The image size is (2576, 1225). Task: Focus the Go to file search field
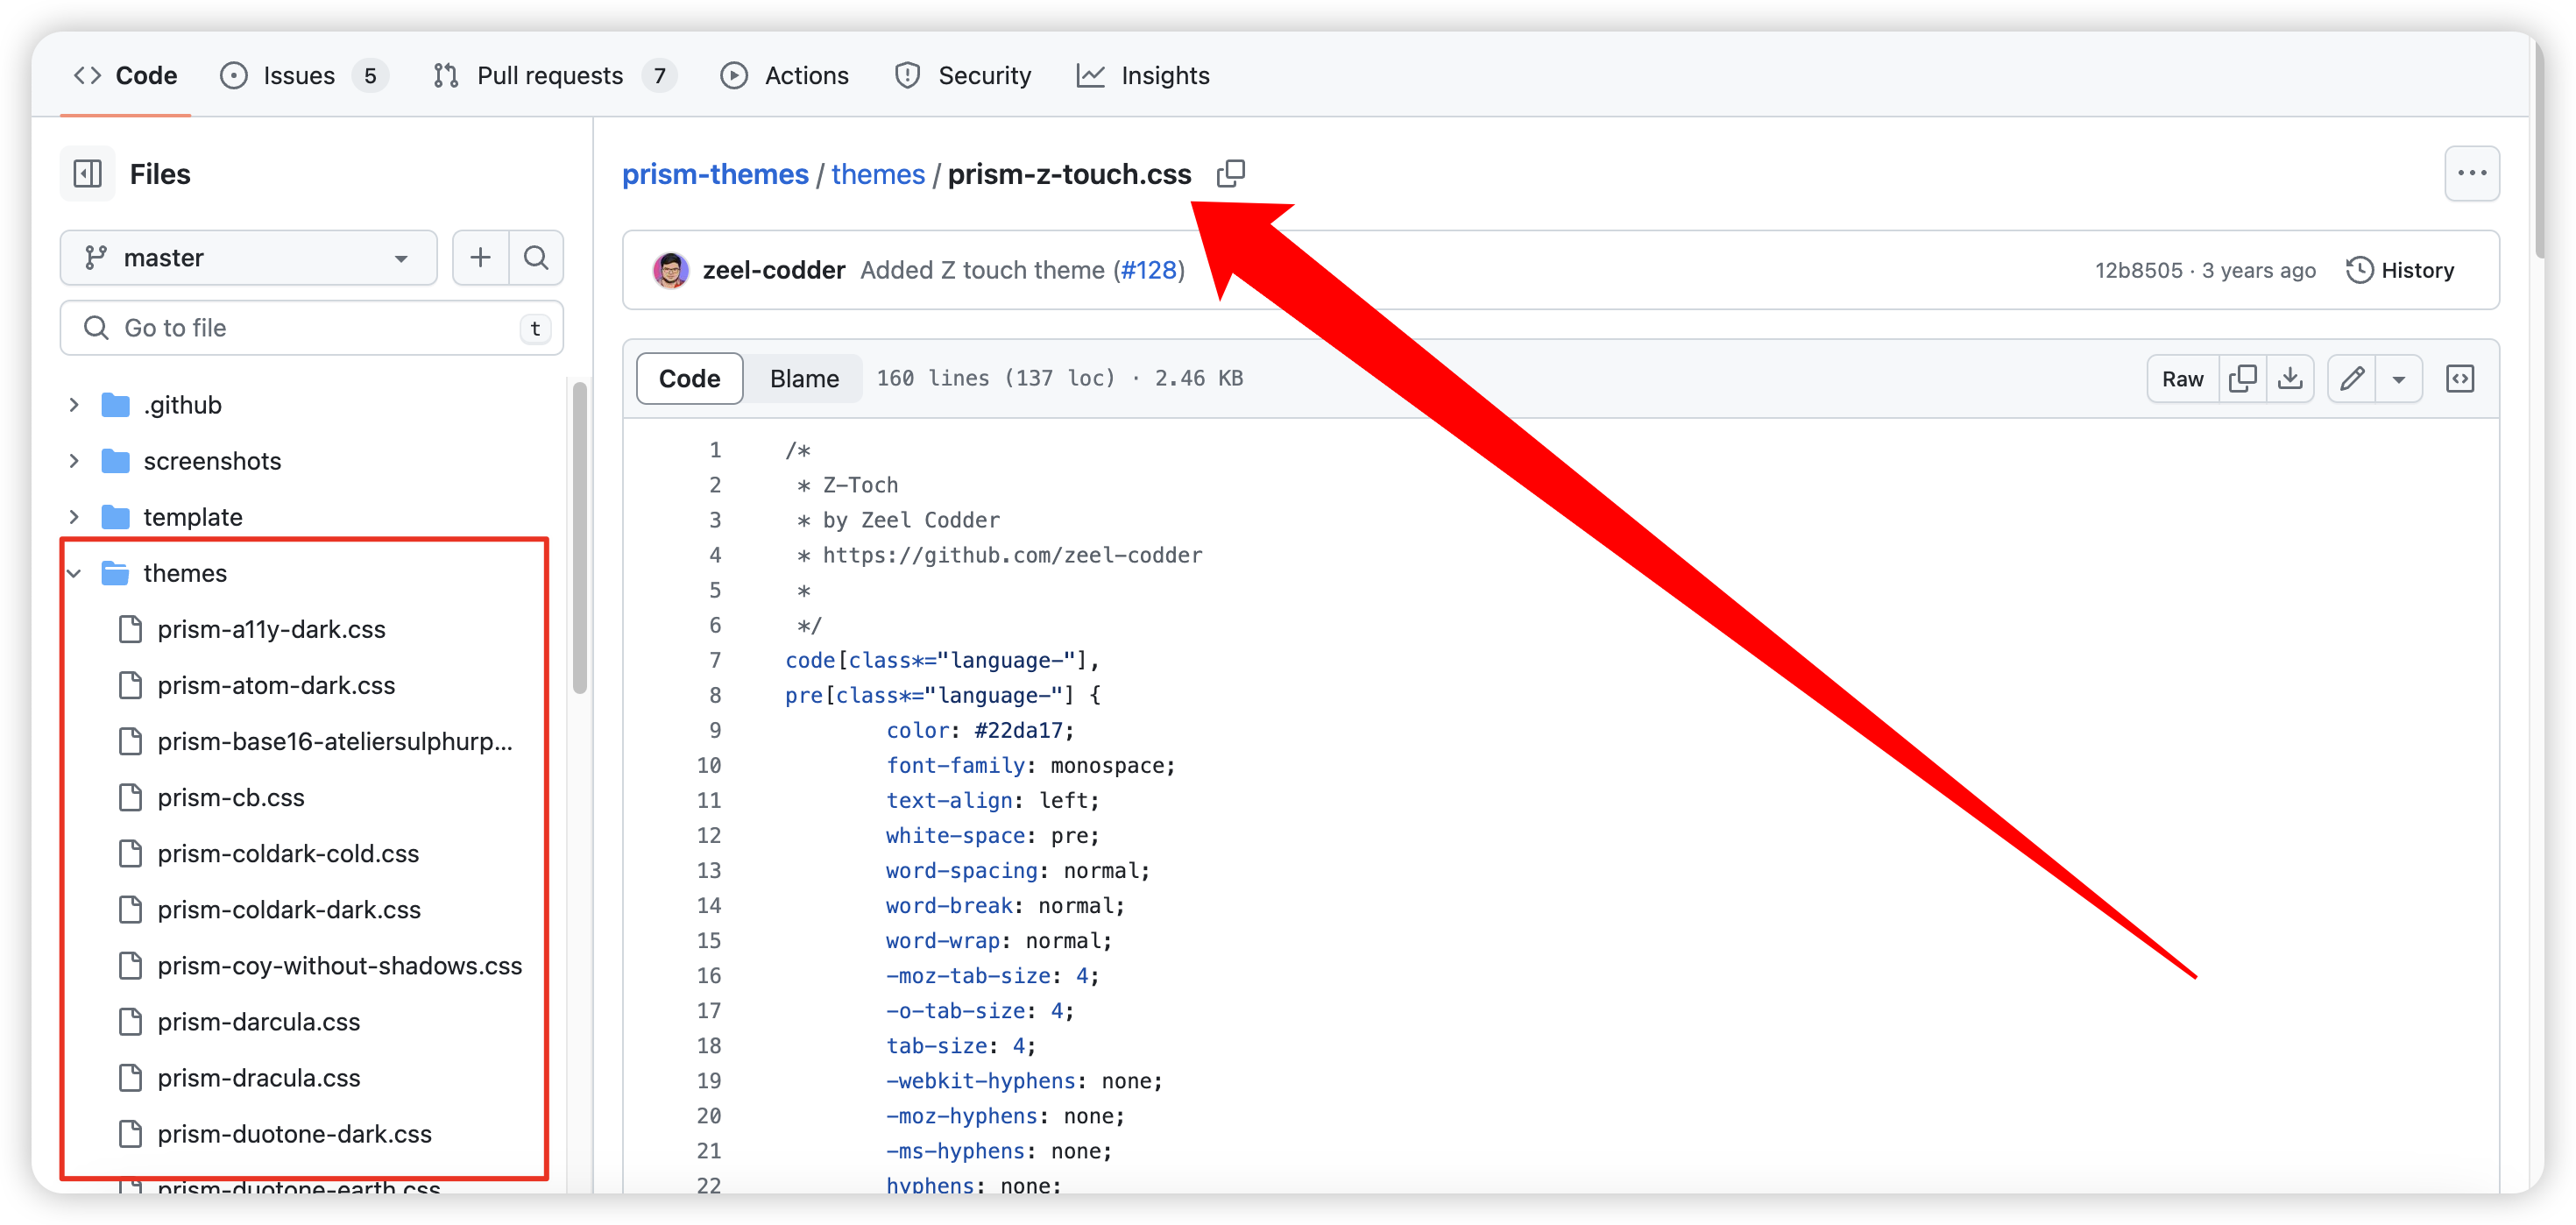pos(312,328)
